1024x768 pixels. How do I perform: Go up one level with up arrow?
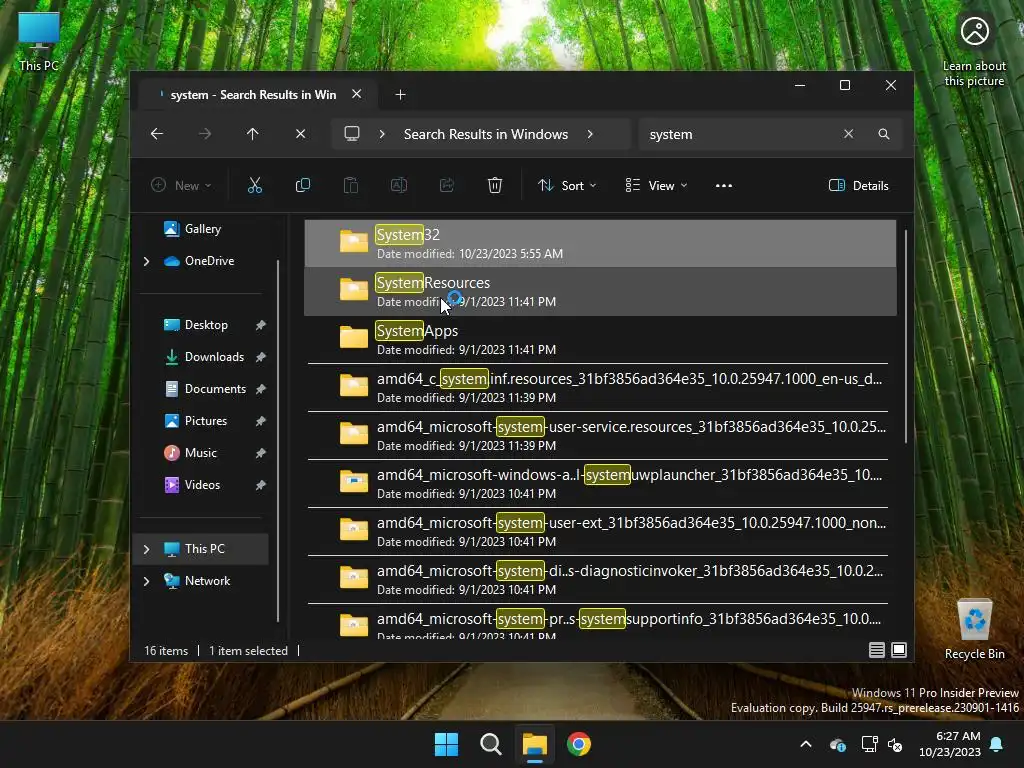pyautogui.click(x=253, y=134)
